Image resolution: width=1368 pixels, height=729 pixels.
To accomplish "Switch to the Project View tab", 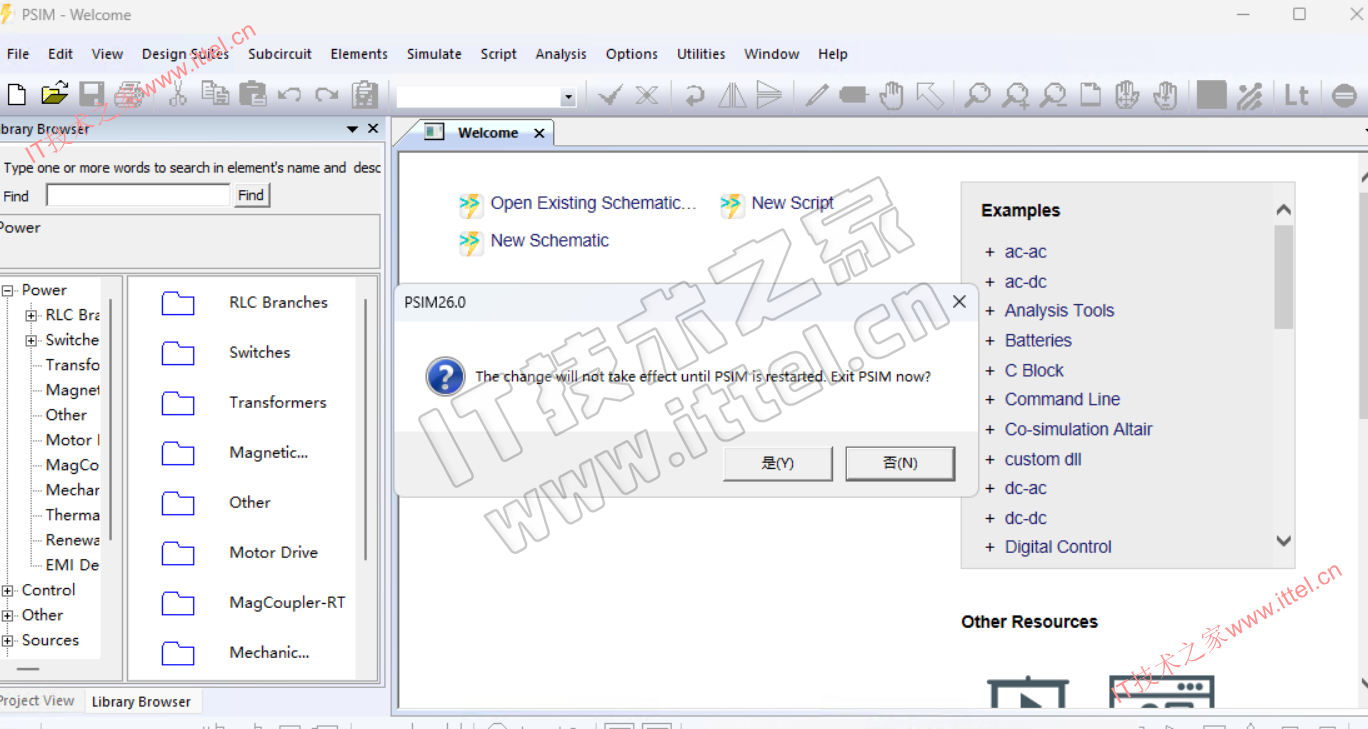I will [37, 701].
